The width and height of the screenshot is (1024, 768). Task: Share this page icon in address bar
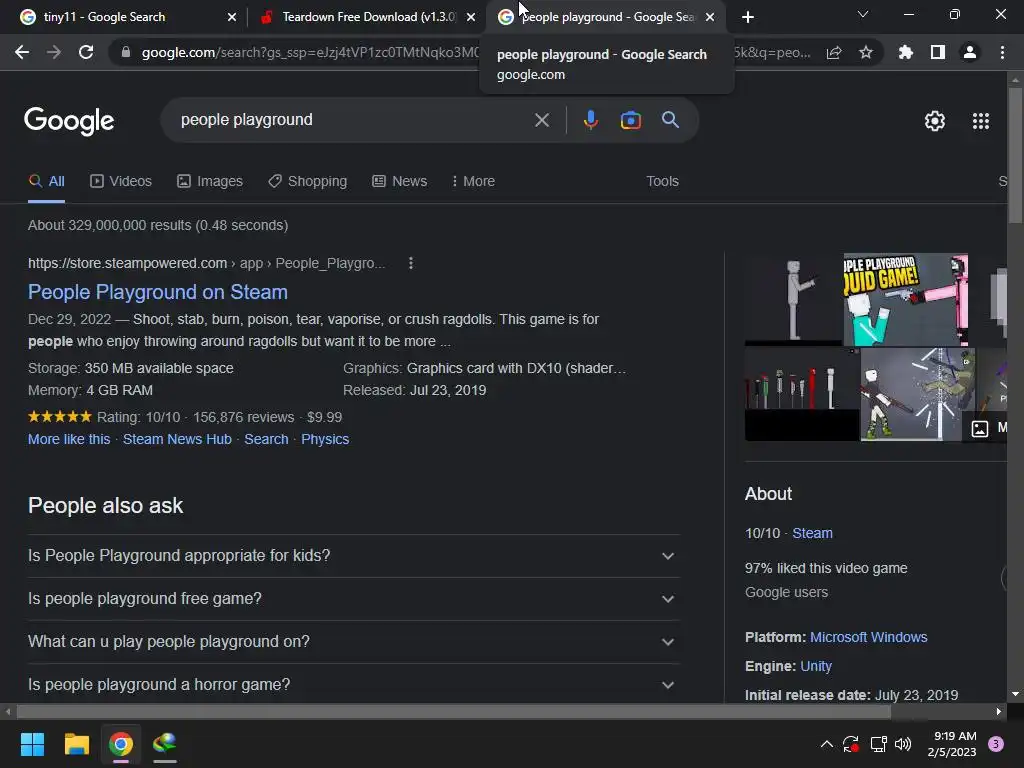click(x=833, y=53)
